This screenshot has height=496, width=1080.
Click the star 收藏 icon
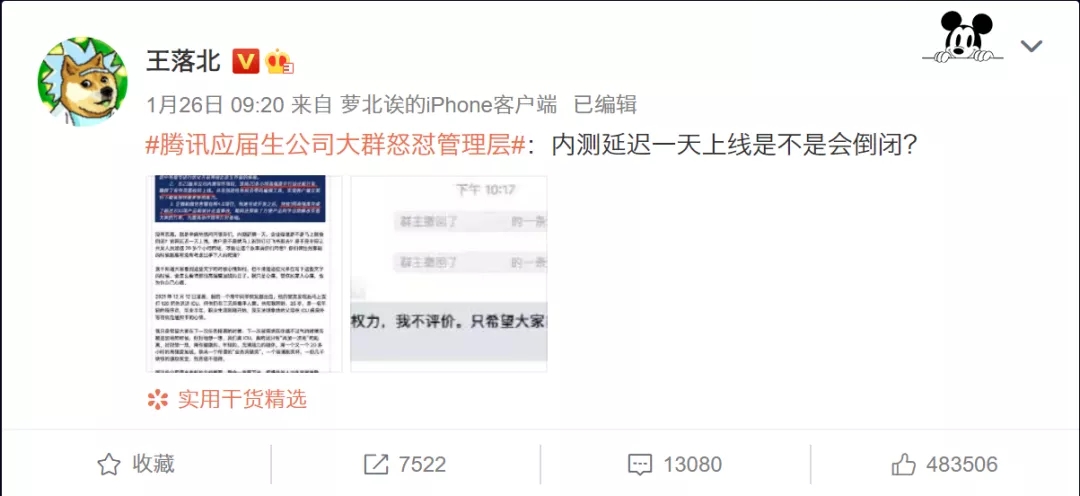(109, 464)
